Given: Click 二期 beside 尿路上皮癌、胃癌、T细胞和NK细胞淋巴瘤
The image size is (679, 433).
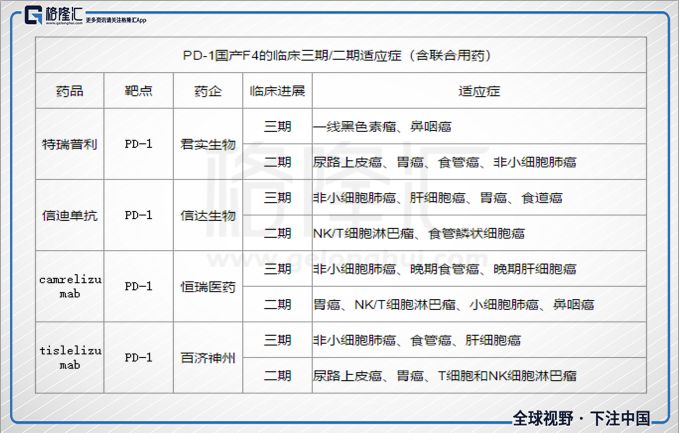Looking at the screenshot, I should [277, 375].
